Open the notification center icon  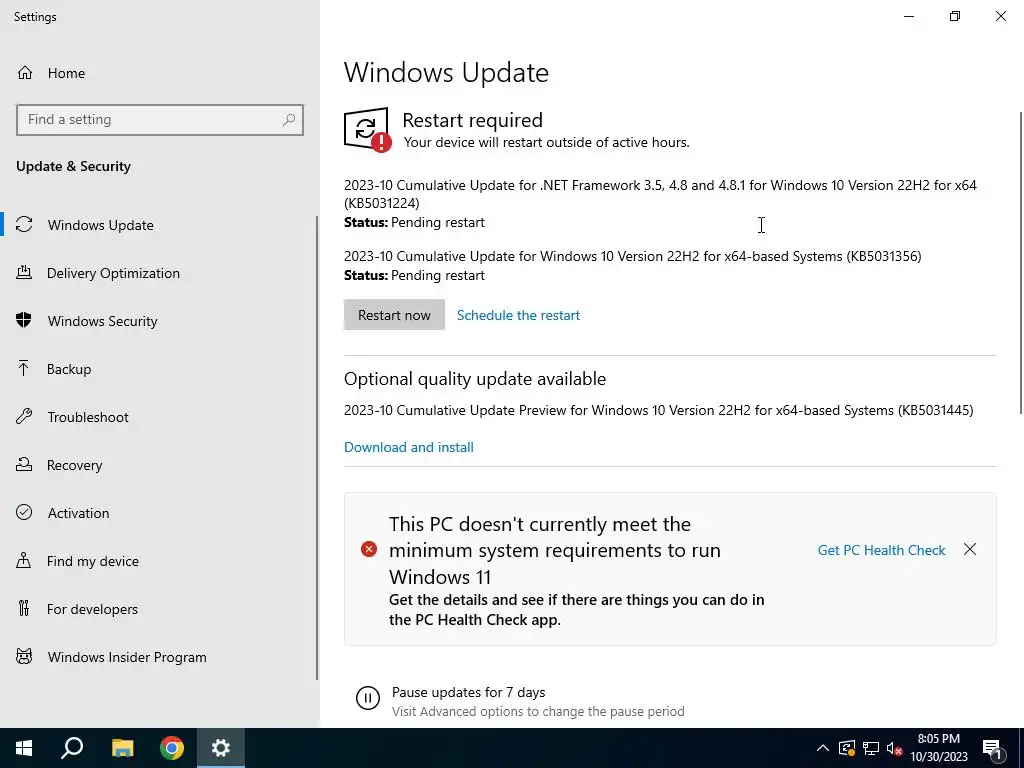tap(992, 748)
